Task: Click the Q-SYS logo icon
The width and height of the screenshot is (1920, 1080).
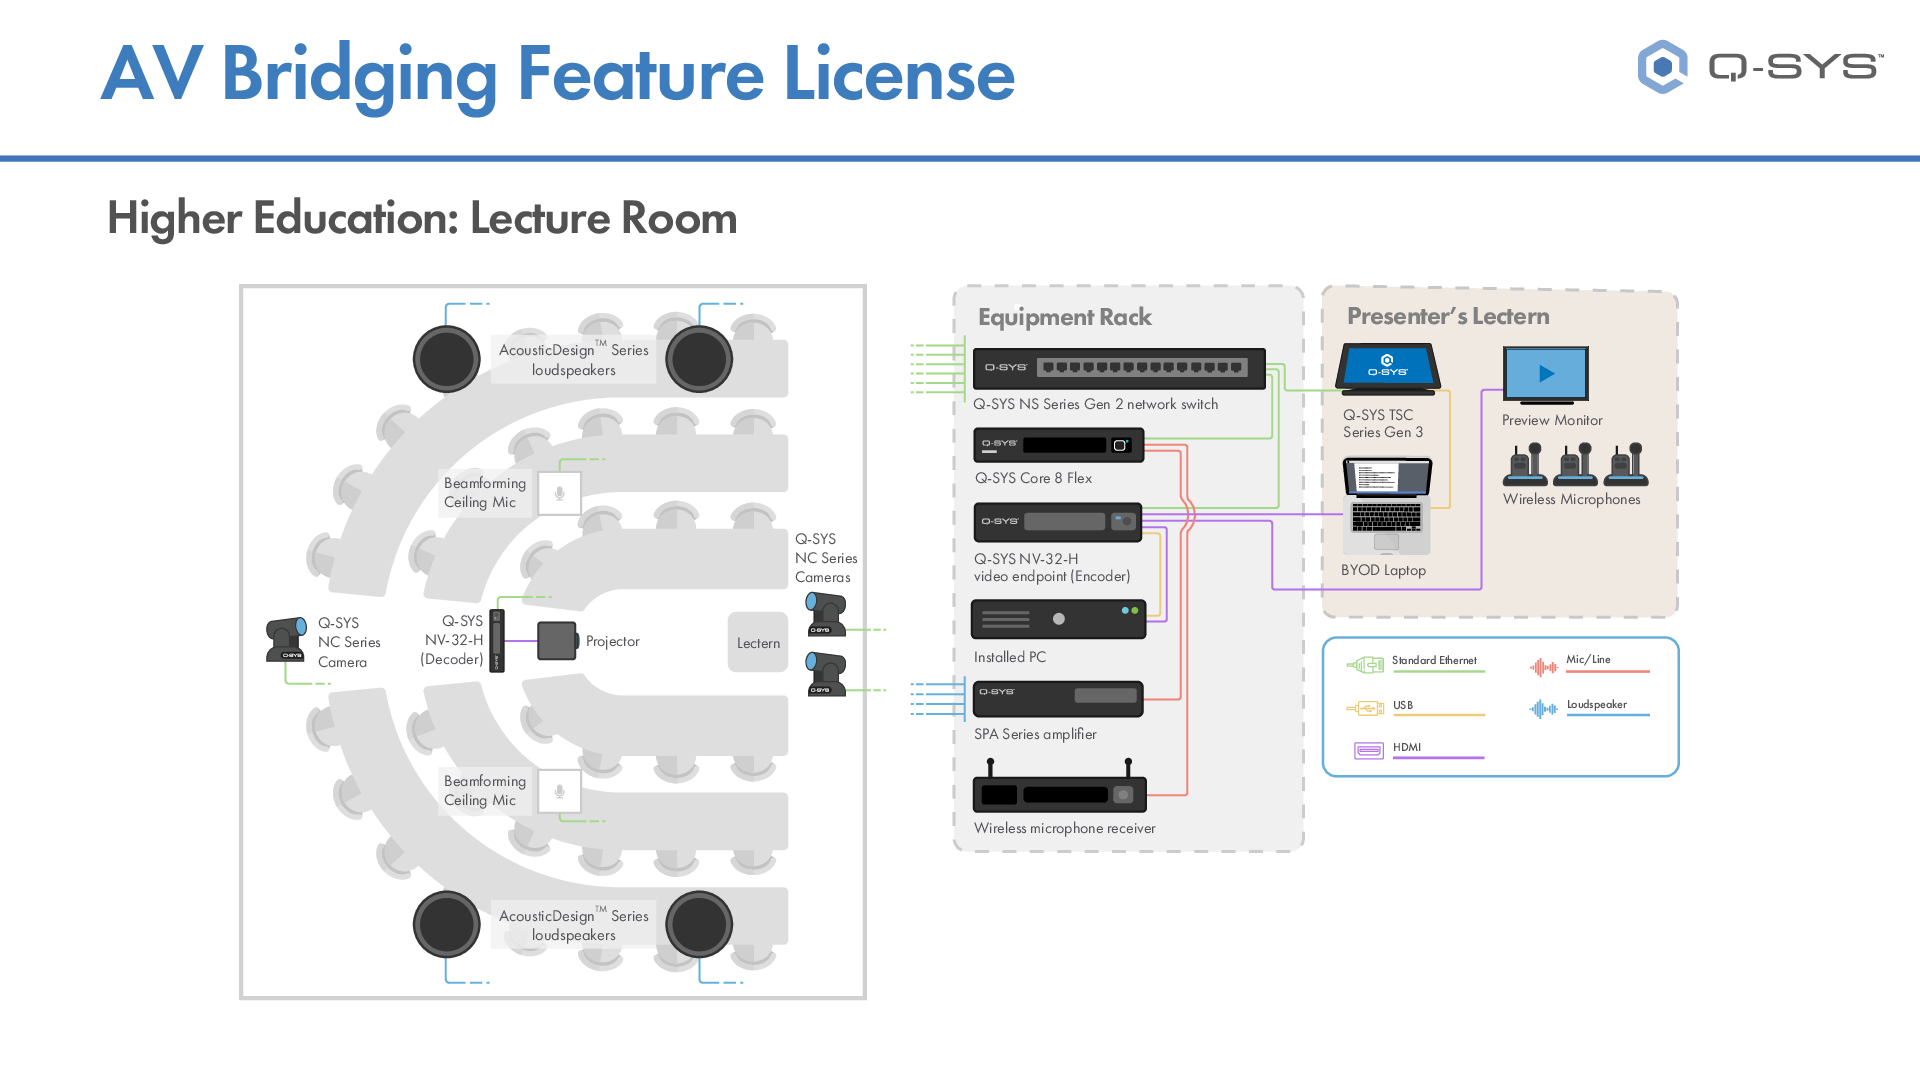Action: pyautogui.click(x=1662, y=67)
